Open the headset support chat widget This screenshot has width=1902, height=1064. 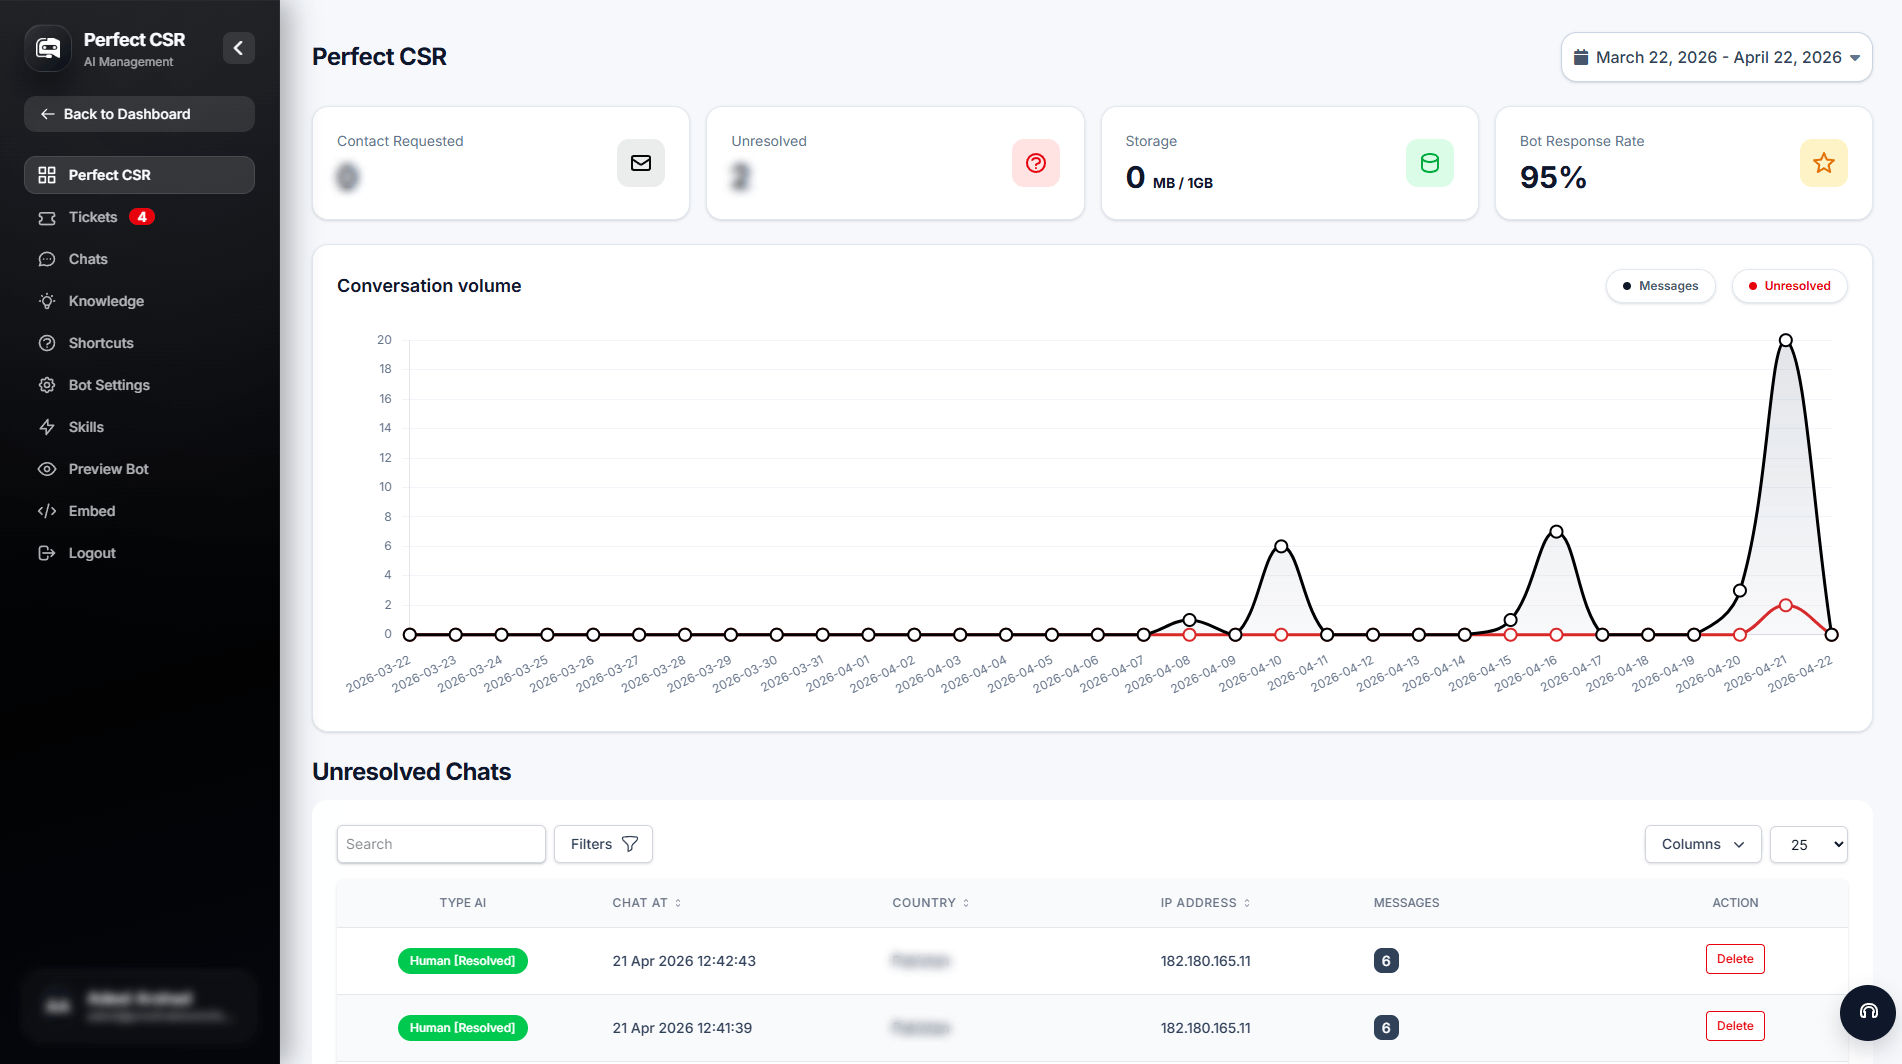pyautogui.click(x=1867, y=1012)
